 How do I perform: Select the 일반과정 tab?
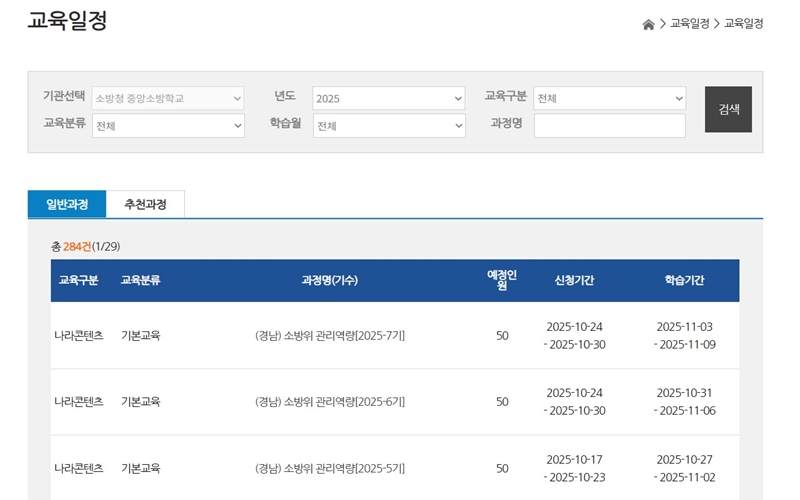pyautogui.click(x=67, y=204)
